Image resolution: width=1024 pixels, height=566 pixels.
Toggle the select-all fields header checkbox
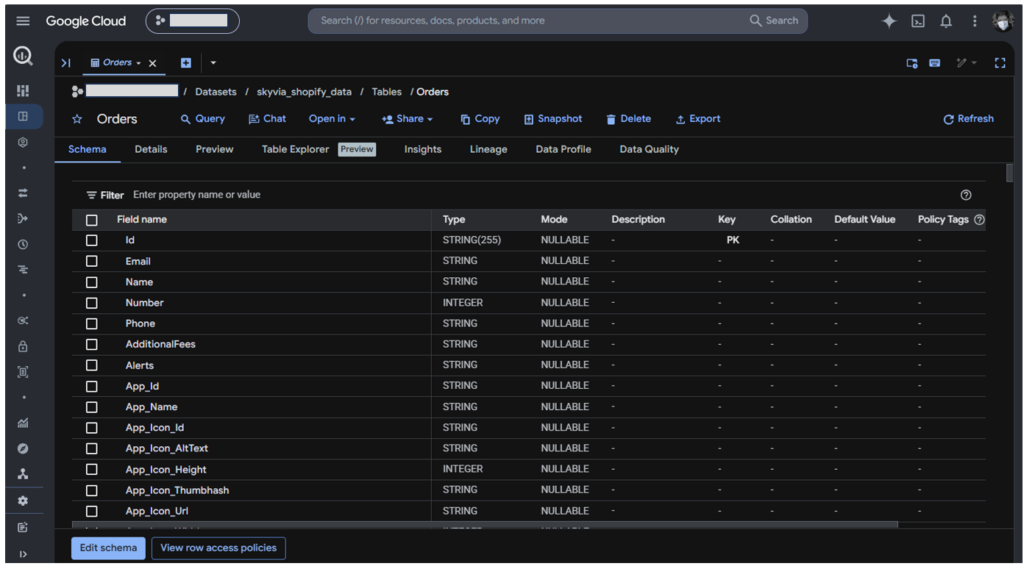91,220
